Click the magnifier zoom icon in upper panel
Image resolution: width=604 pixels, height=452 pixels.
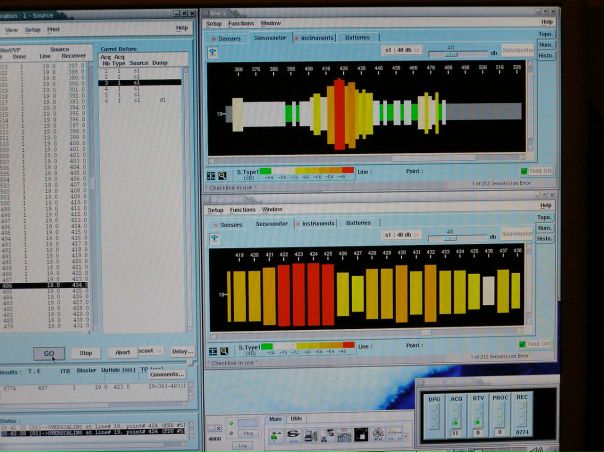pos(224,174)
